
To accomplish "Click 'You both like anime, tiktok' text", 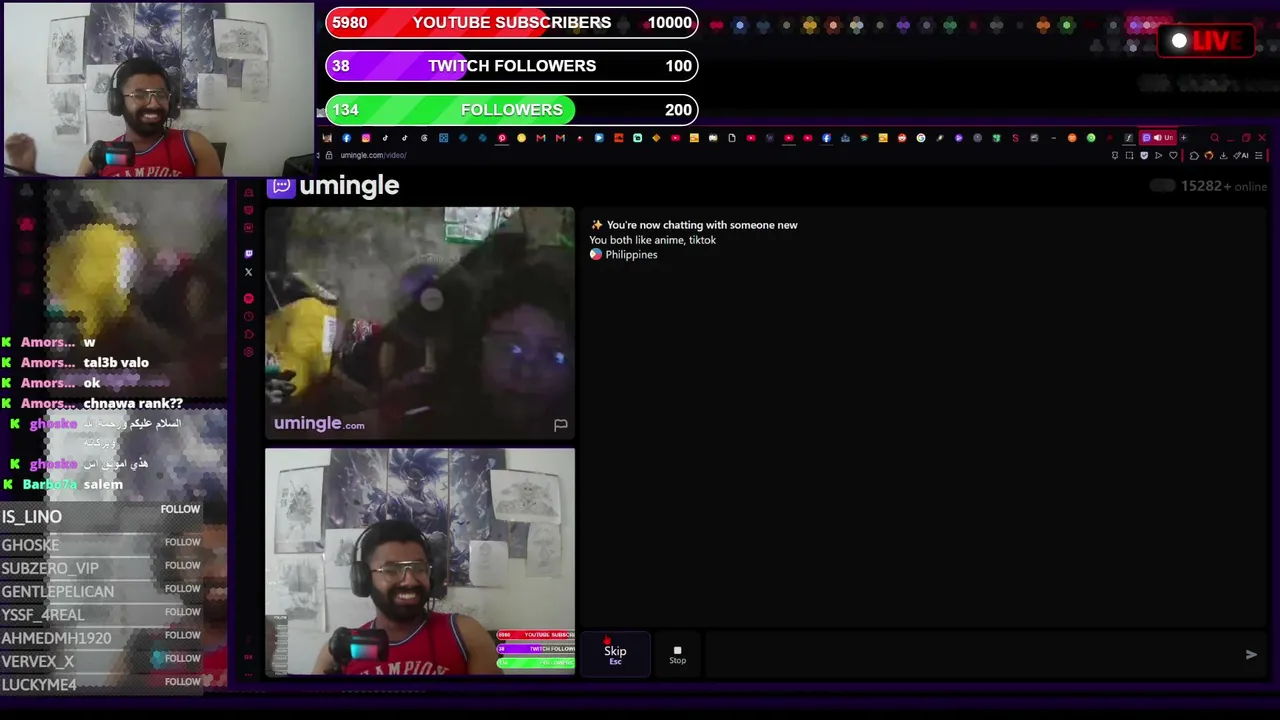I will tap(652, 240).
